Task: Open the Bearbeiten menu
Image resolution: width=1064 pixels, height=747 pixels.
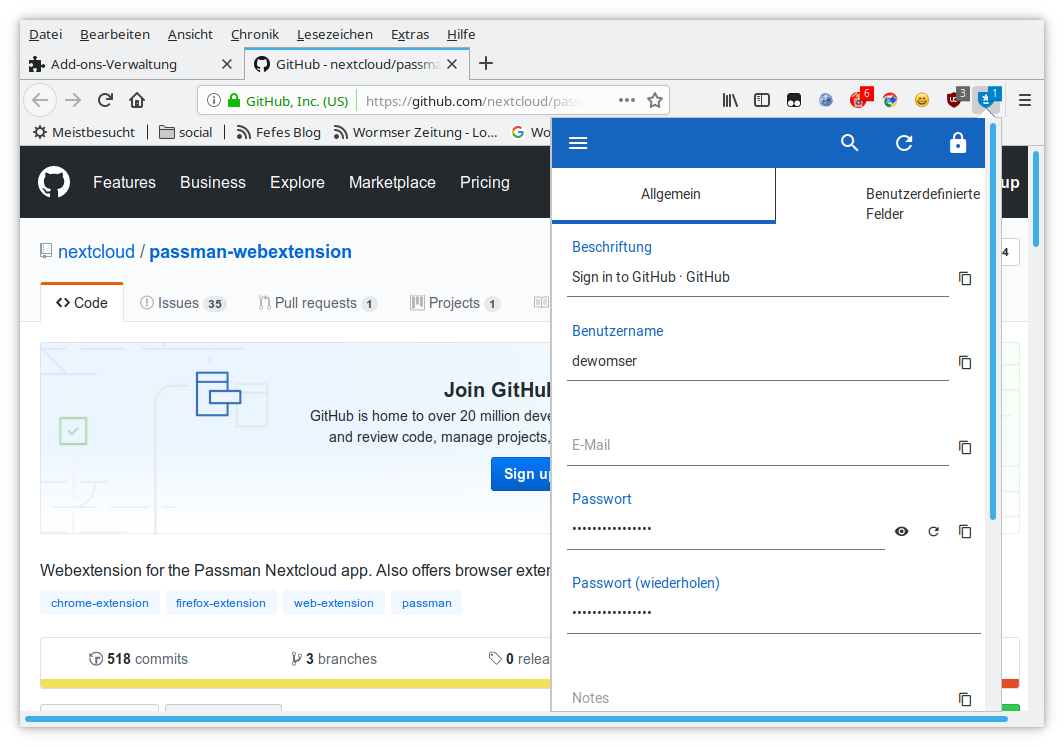Action: click(115, 35)
